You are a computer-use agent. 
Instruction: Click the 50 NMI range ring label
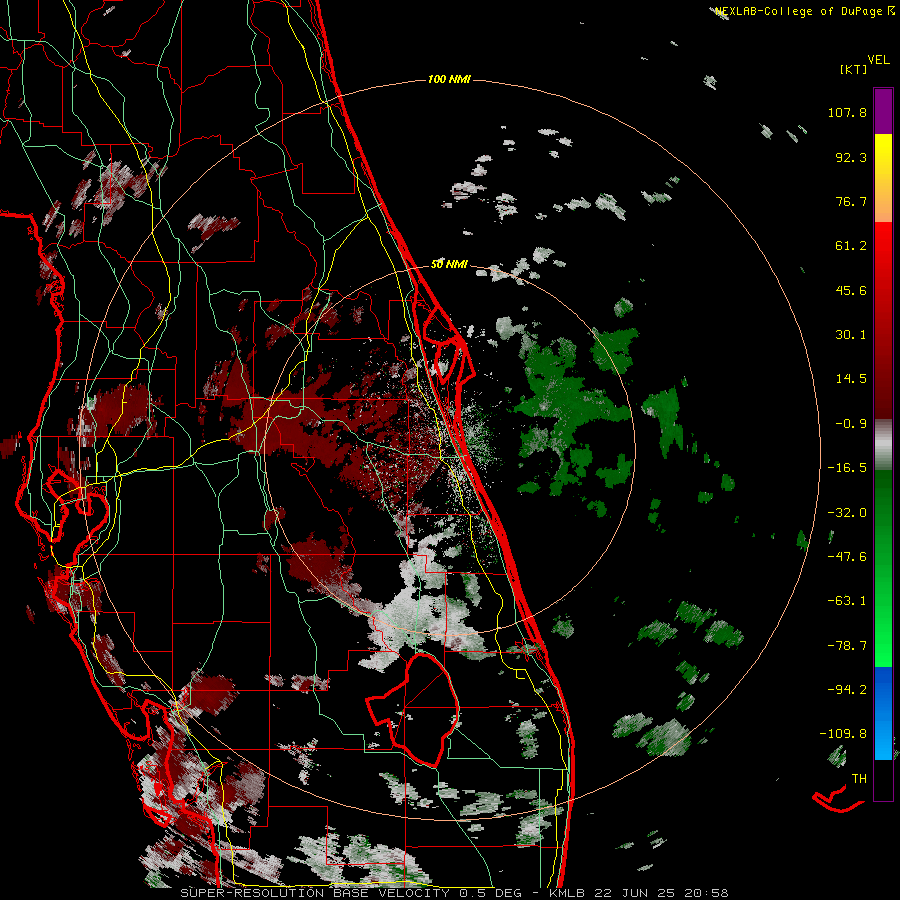pyautogui.click(x=449, y=265)
